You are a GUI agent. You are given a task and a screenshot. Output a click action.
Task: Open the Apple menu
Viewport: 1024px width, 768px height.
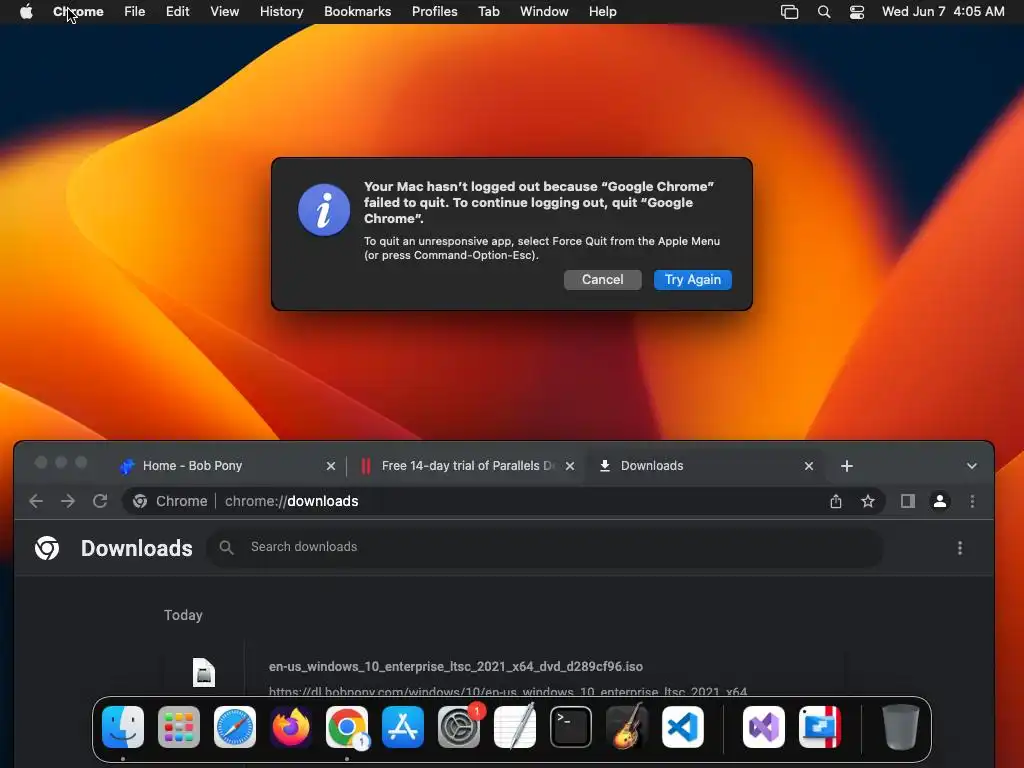pyautogui.click(x=26, y=12)
